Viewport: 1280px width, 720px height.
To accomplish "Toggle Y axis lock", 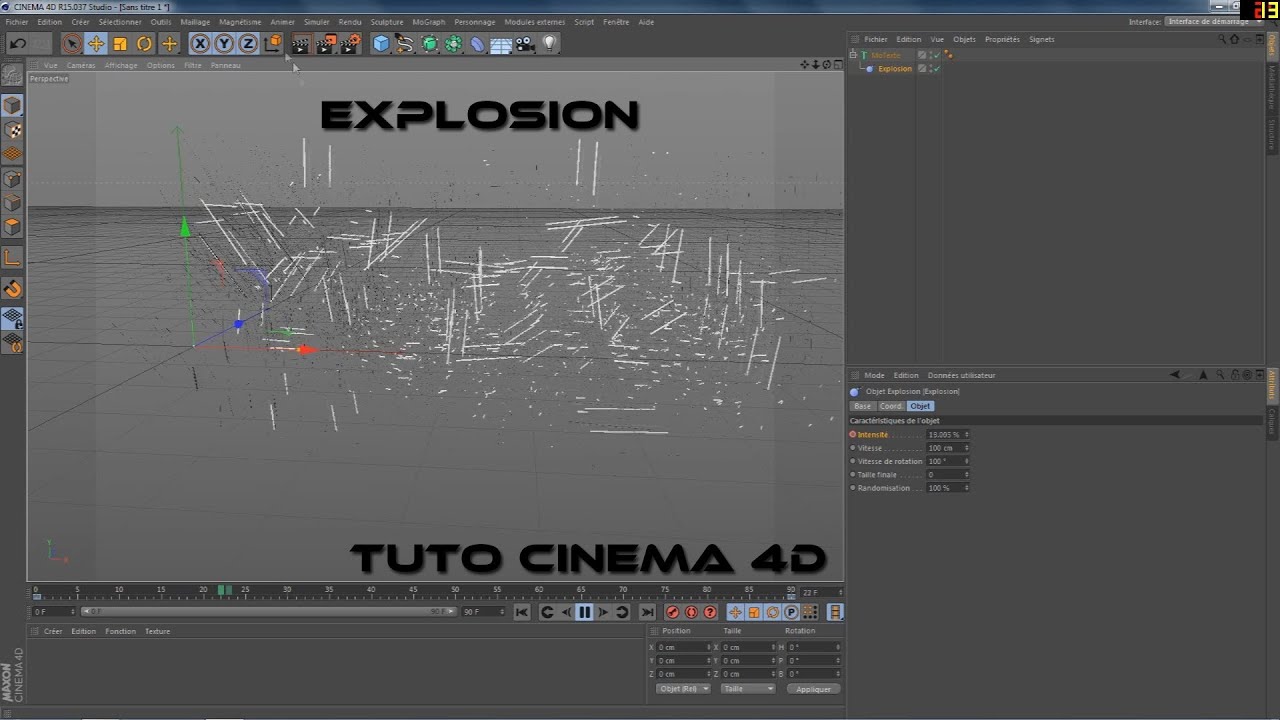I will (224, 43).
